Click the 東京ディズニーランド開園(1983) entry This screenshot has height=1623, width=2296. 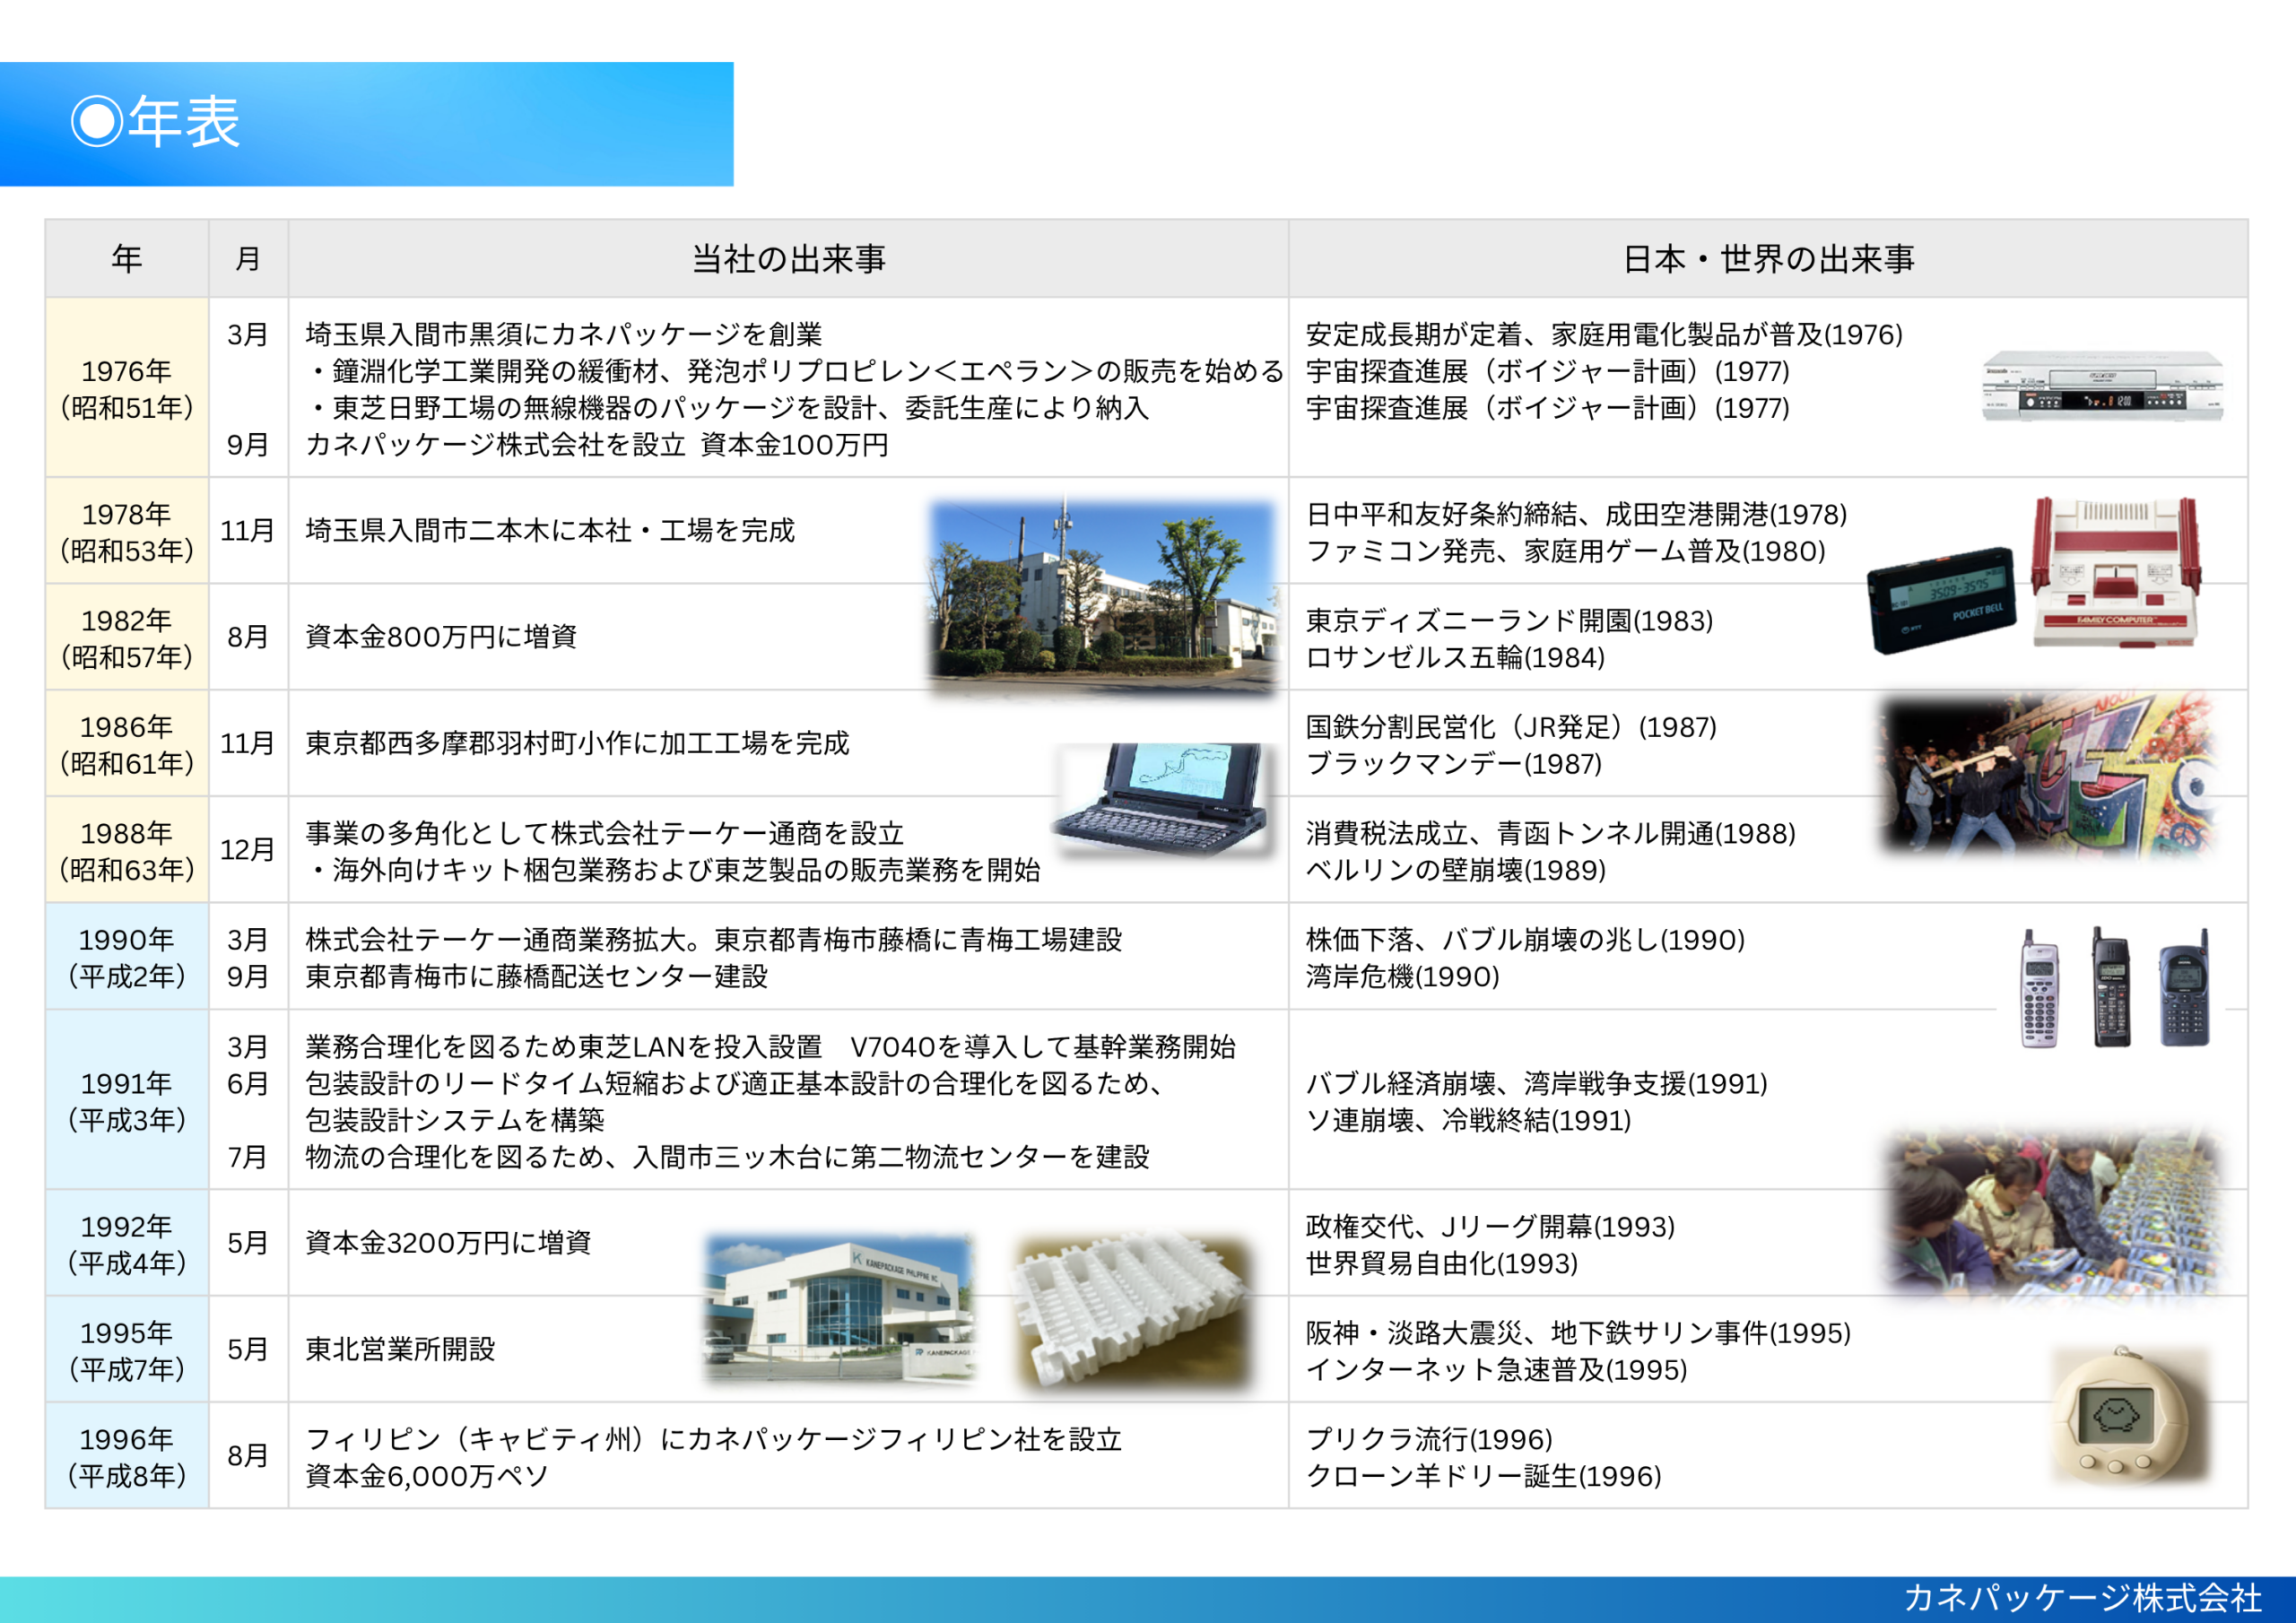pyautogui.click(x=1509, y=621)
